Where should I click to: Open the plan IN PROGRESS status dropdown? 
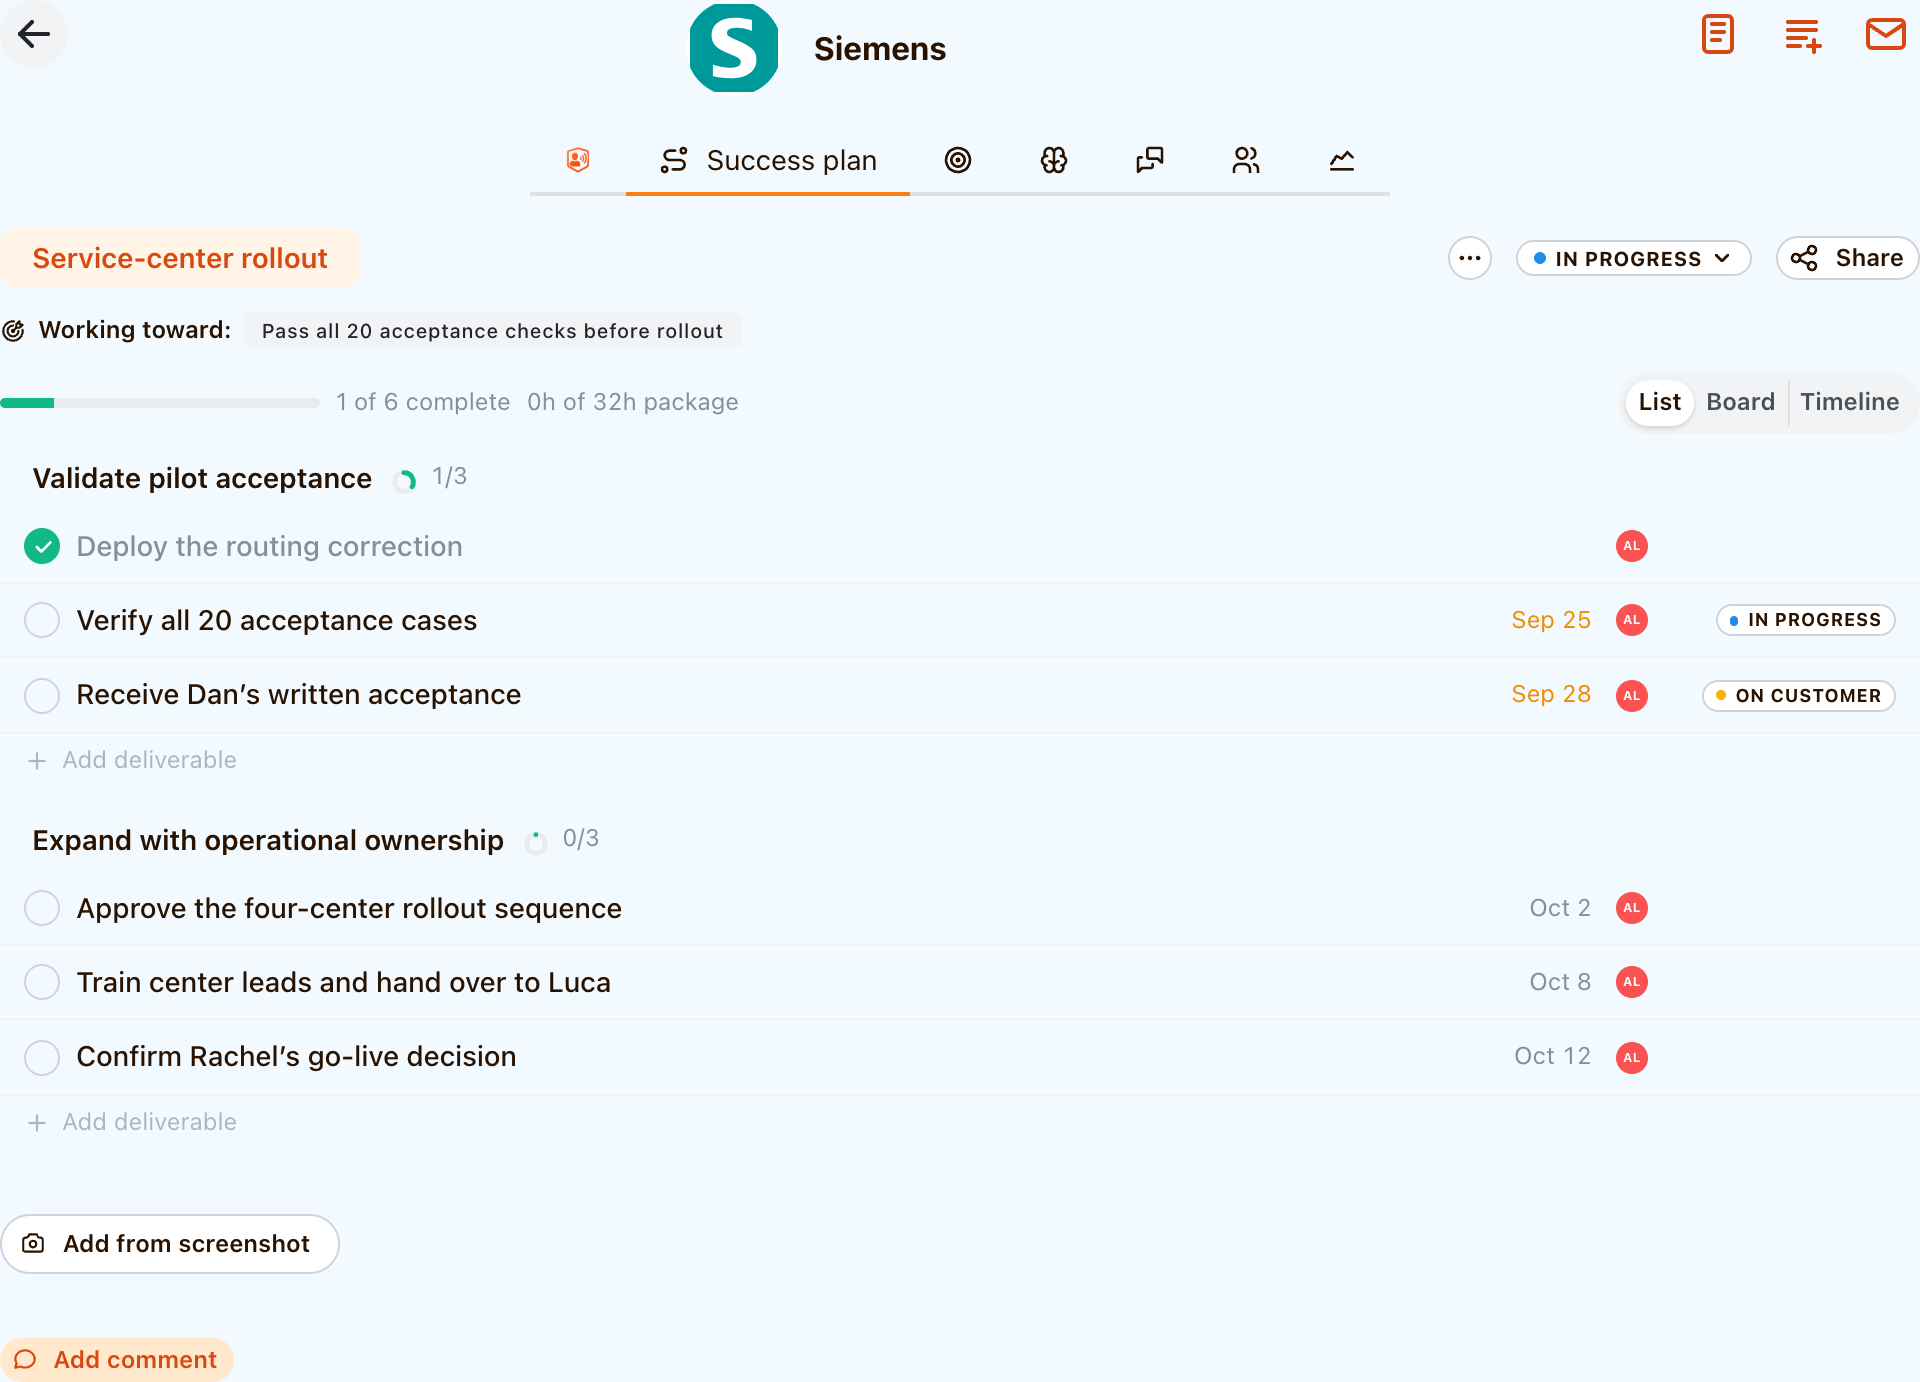click(1633, 258)
